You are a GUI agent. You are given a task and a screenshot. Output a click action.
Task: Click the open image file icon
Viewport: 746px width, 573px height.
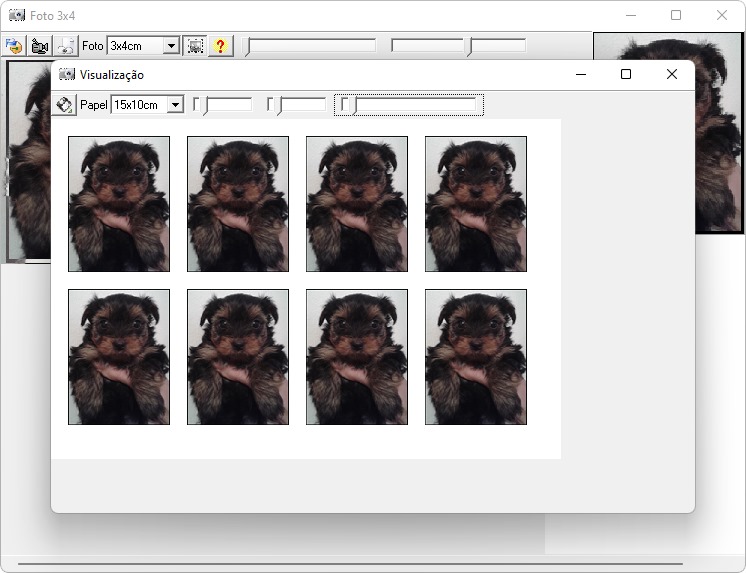14,46
